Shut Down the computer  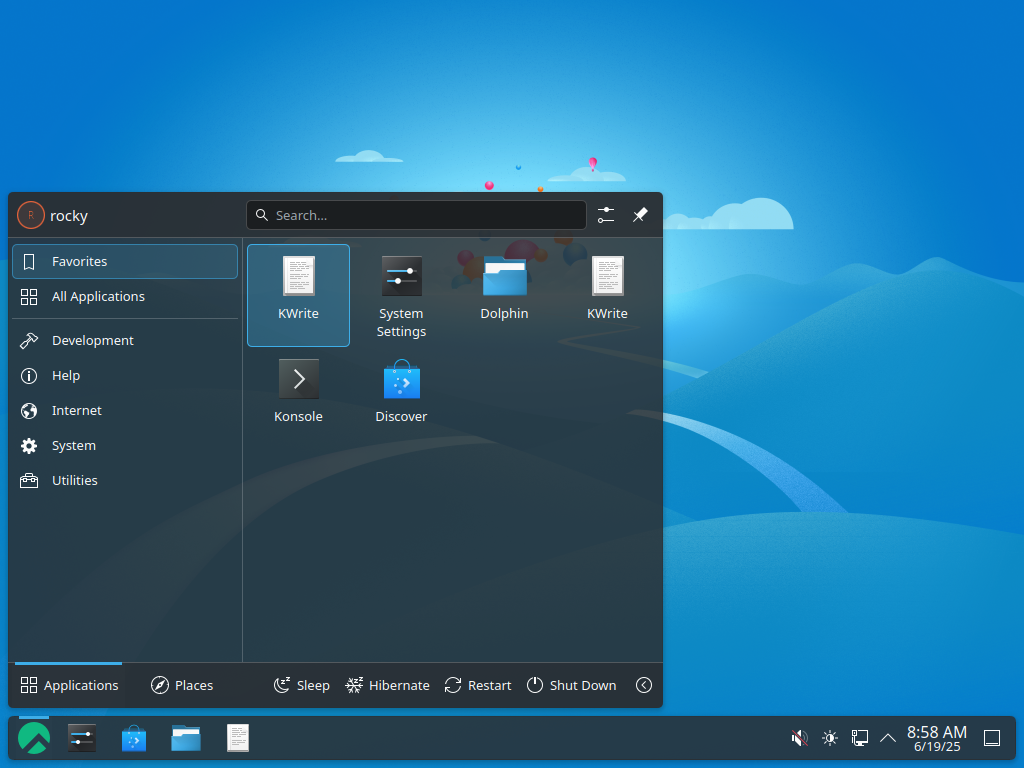571,685
